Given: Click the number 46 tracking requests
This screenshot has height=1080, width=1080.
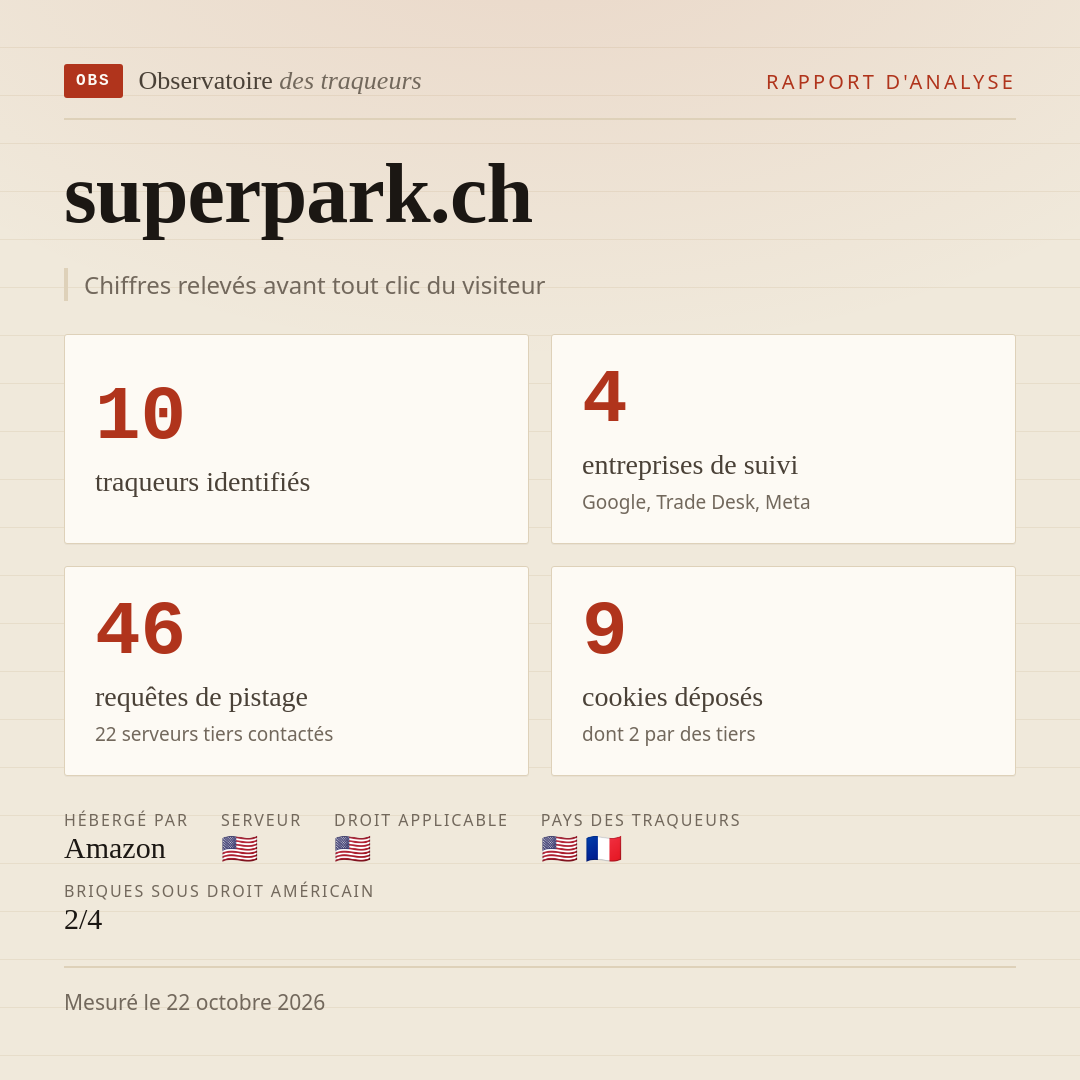Looking at the screenshot, I should pos(140,630).
